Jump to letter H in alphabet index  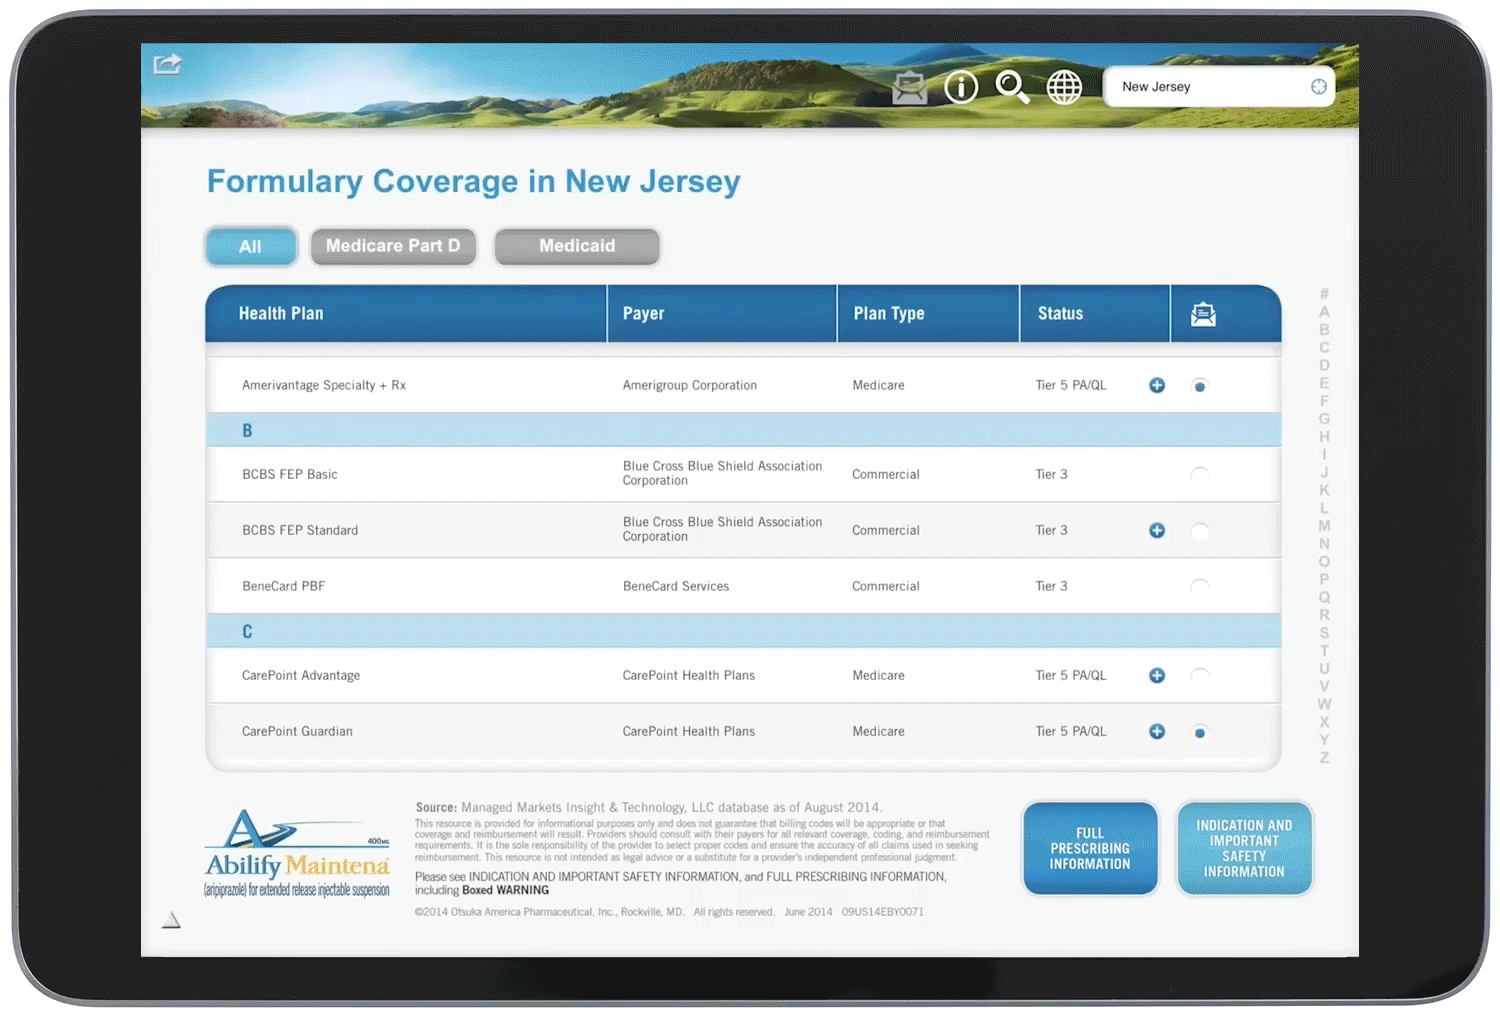tap(1324, 437)
